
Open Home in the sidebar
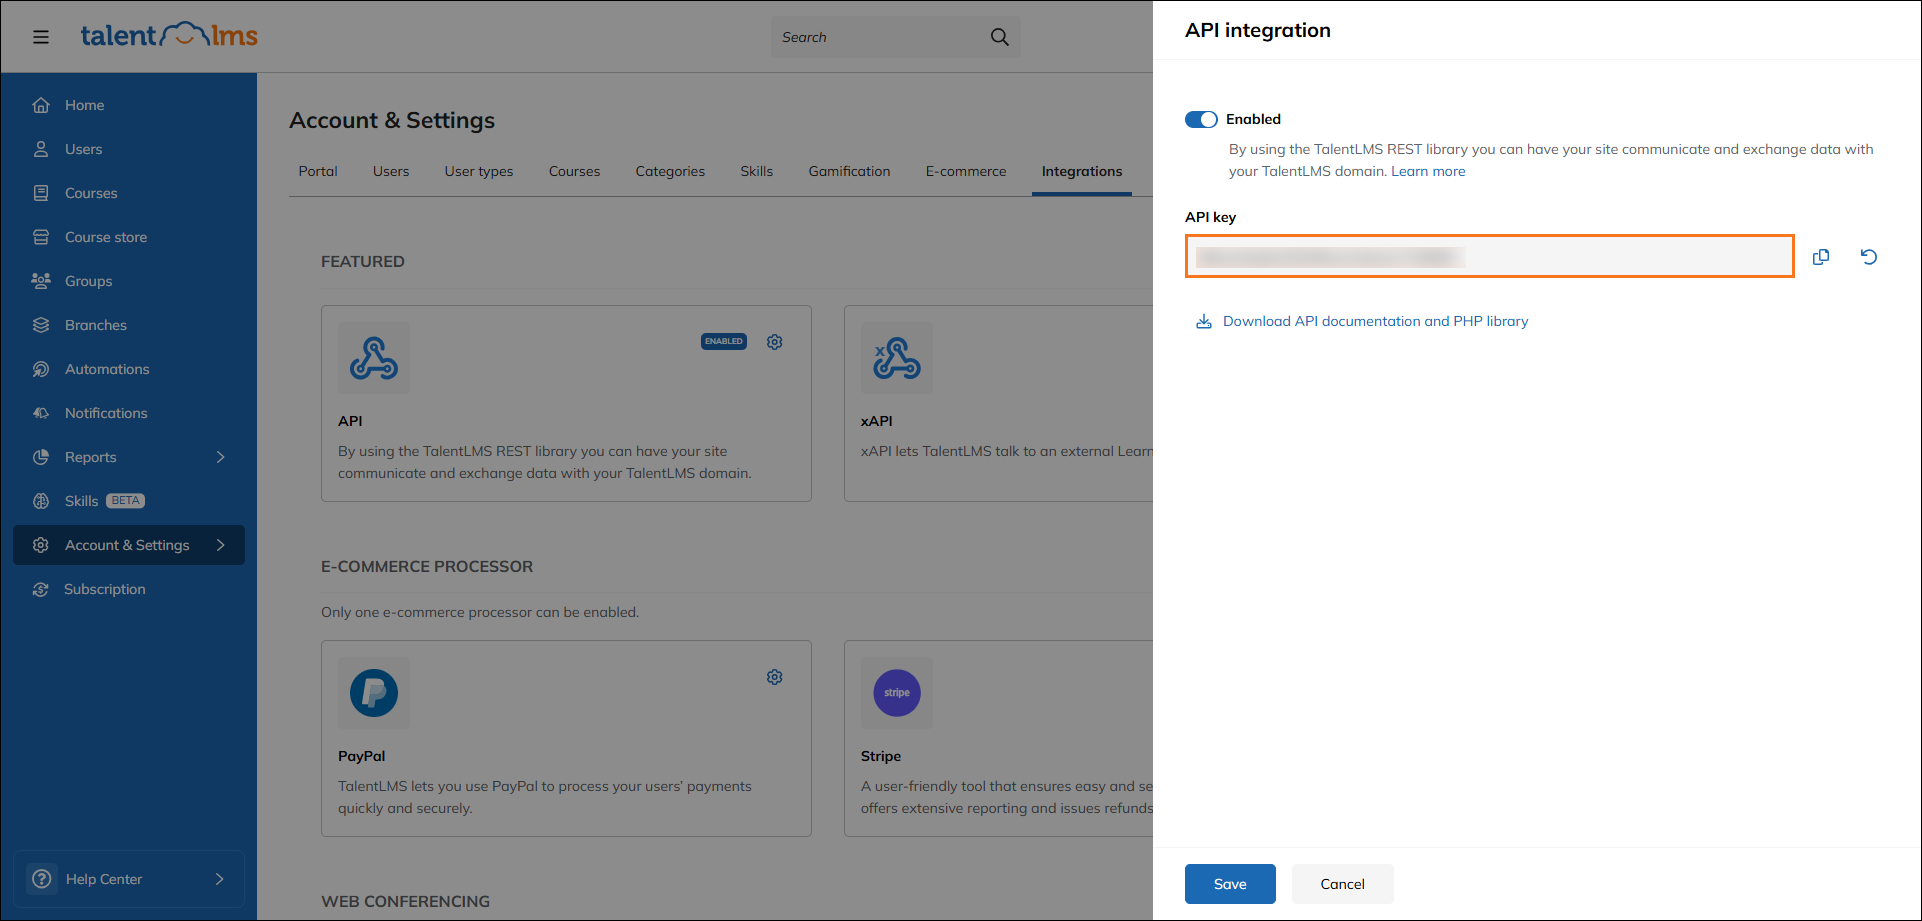tap(84, 105)
